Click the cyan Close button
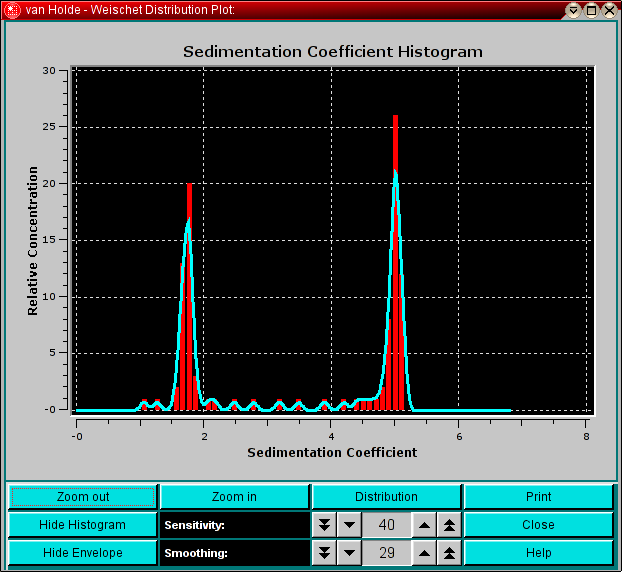Viewport: 622px width, 572px height. point(538,525)
